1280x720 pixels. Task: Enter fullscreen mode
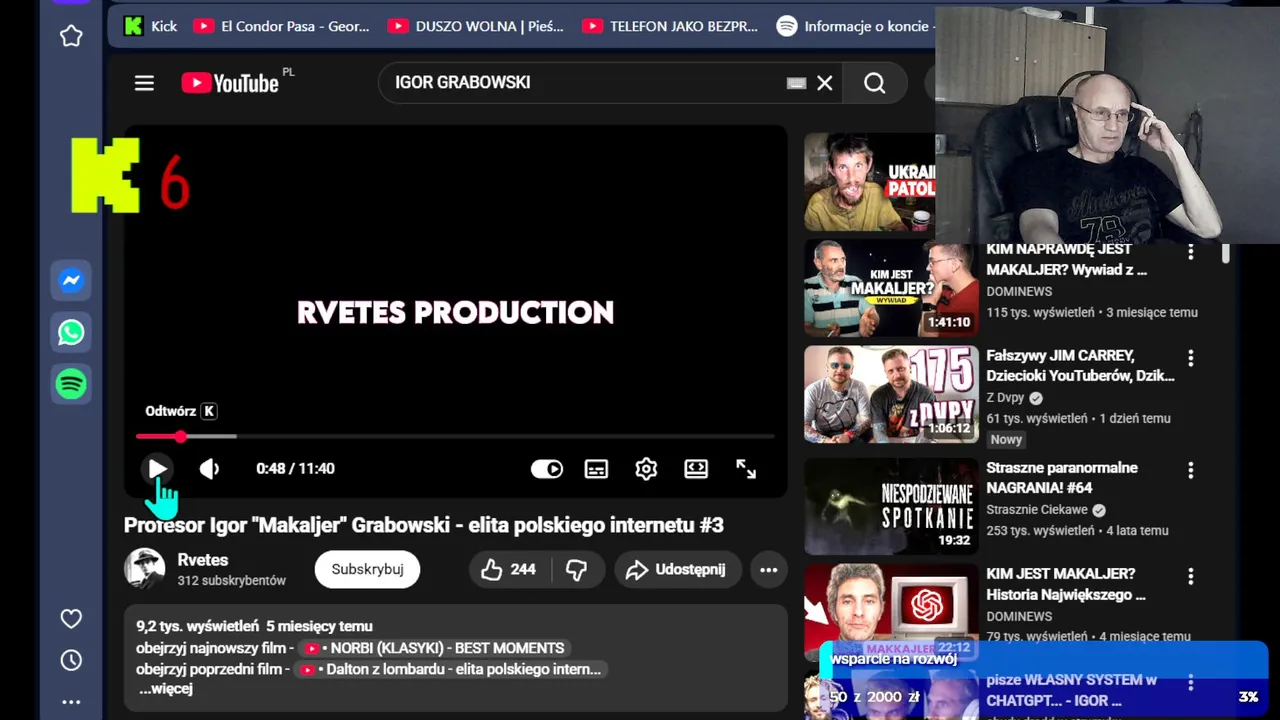(746, 469)
